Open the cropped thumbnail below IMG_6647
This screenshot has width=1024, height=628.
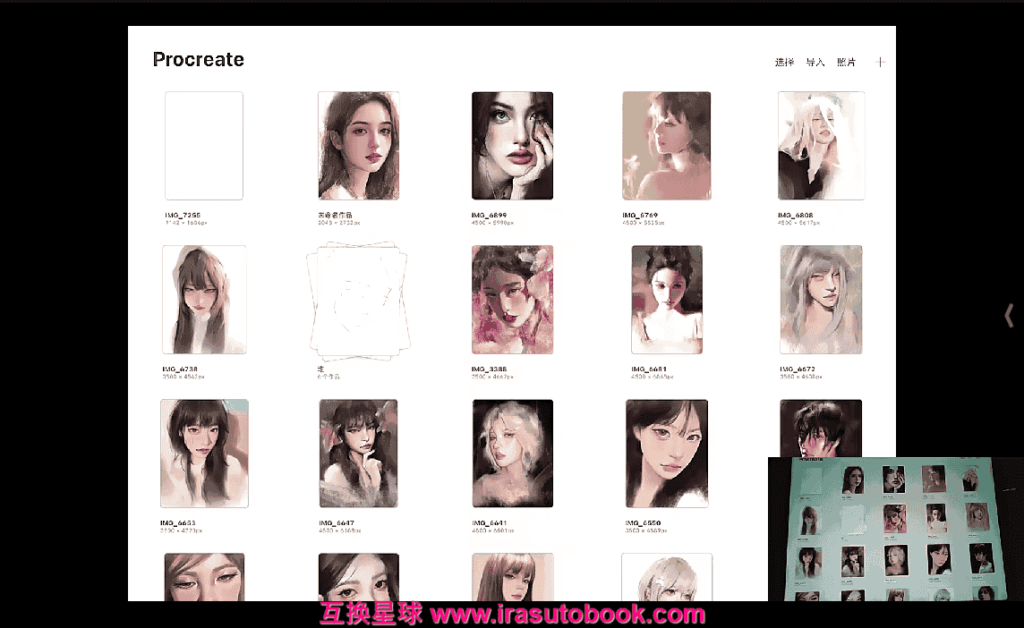(x=359, y=577)
